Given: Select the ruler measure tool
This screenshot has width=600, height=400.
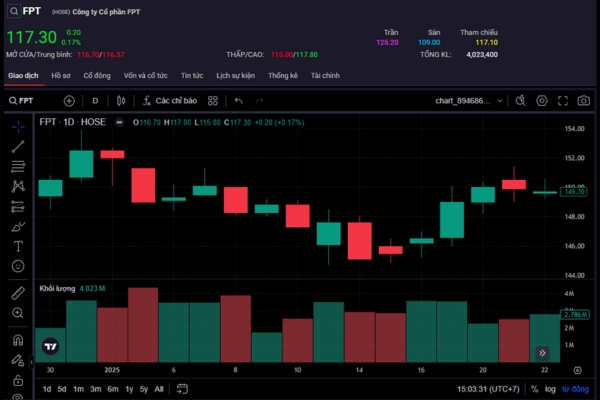Looking at the screenshot, I should pos(18,293).
